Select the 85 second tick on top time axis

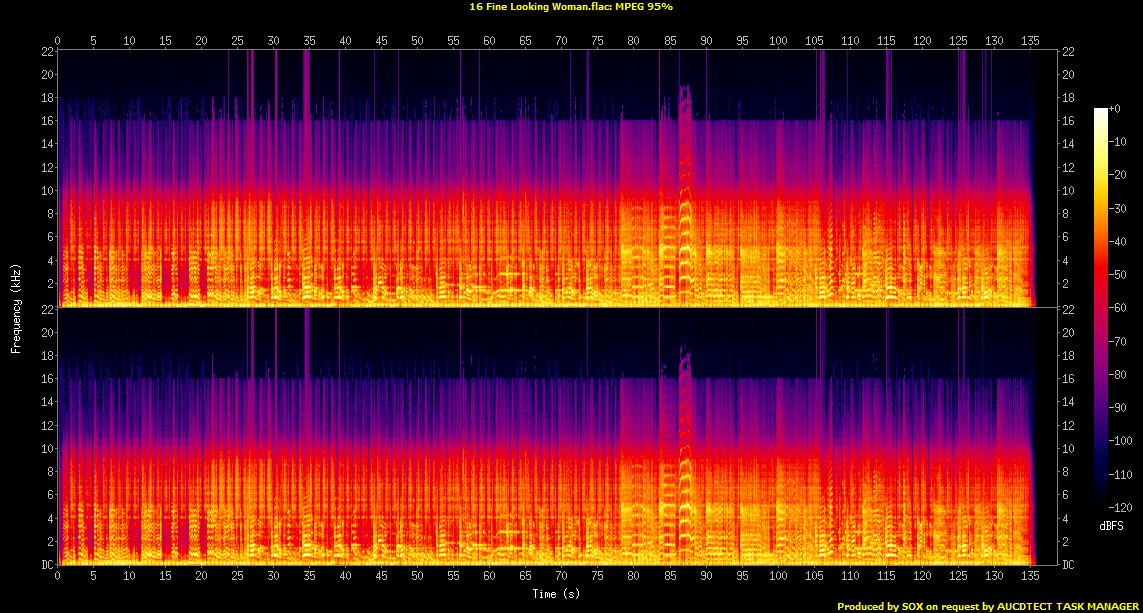click(x=669, y=41)
